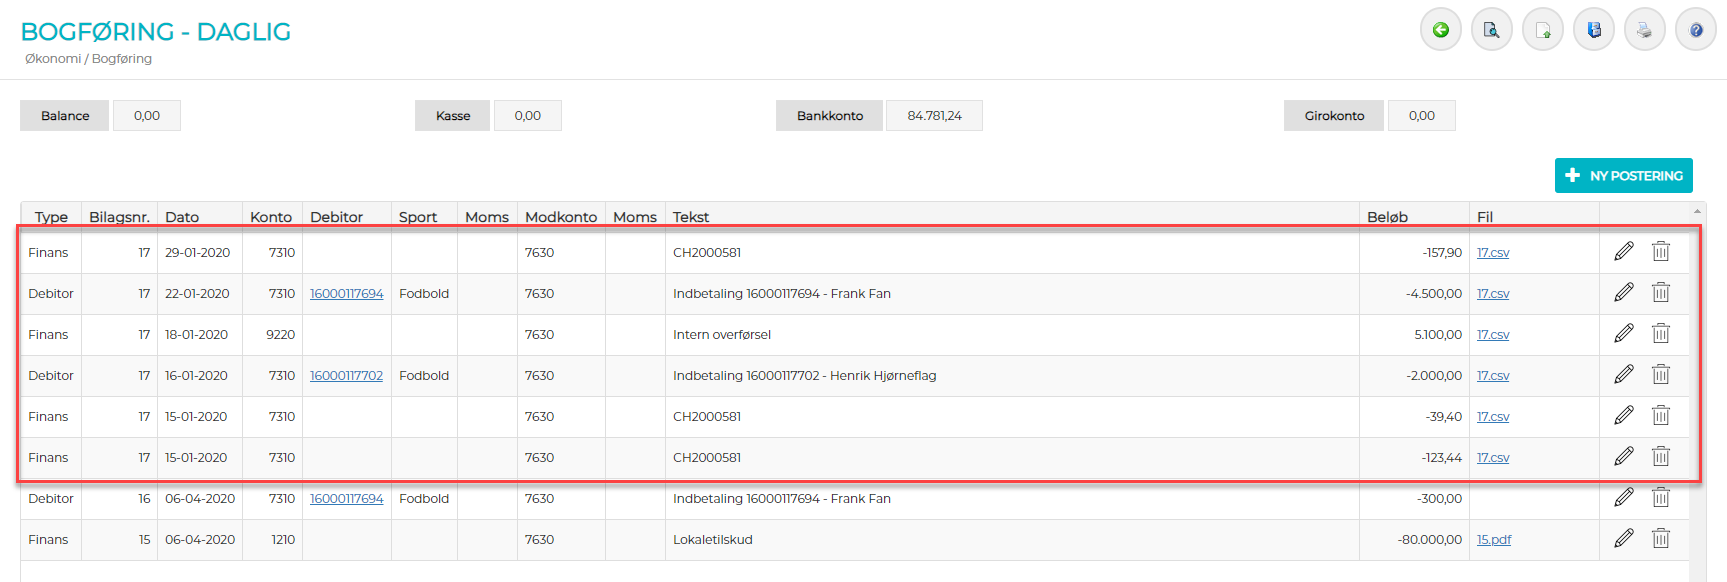The width and height of the screenshot is (1727, 582).
Task: Edit the Intern overførsel entry with the pencil
Action: click(x=1624, y=334)
